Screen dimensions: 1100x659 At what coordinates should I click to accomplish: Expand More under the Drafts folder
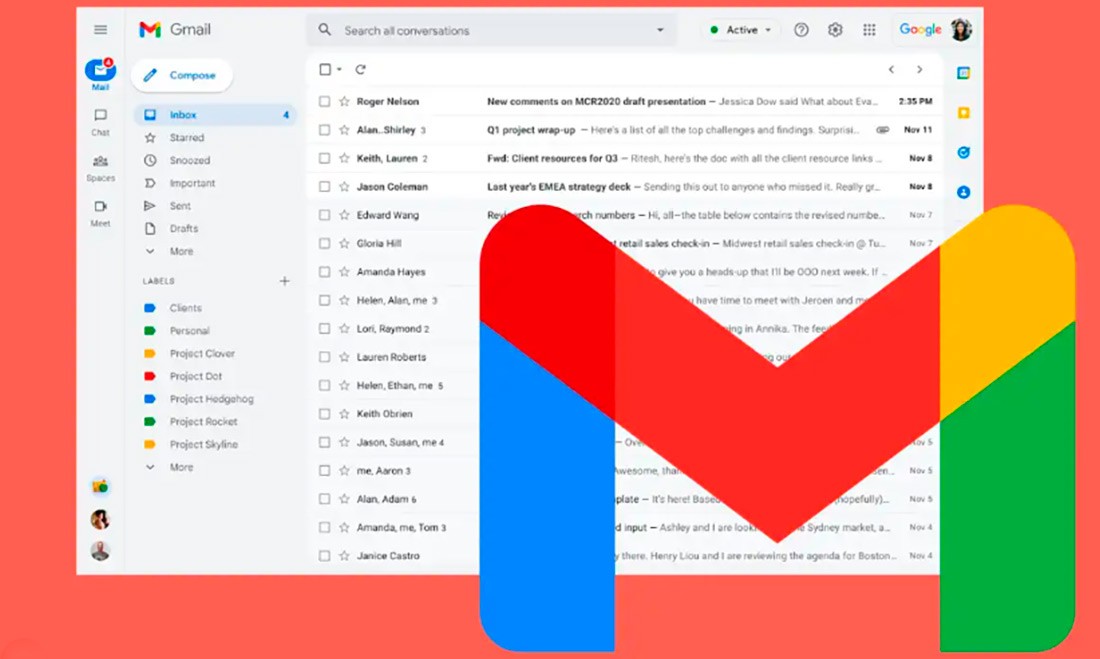[x=180, y=252]
